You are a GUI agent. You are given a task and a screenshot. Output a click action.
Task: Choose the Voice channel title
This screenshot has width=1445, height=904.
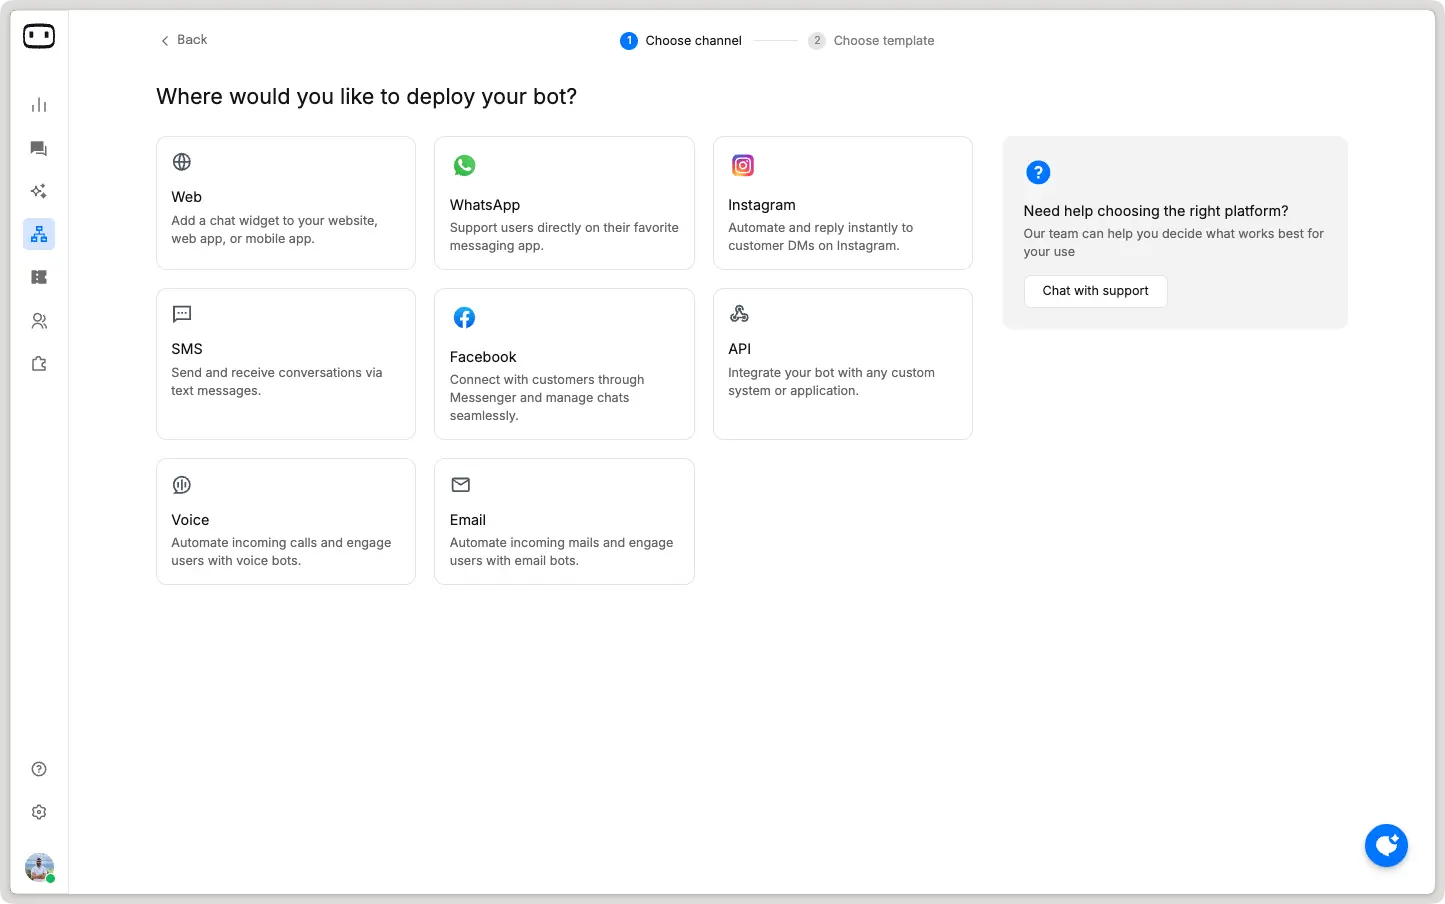tap(190, 520)
